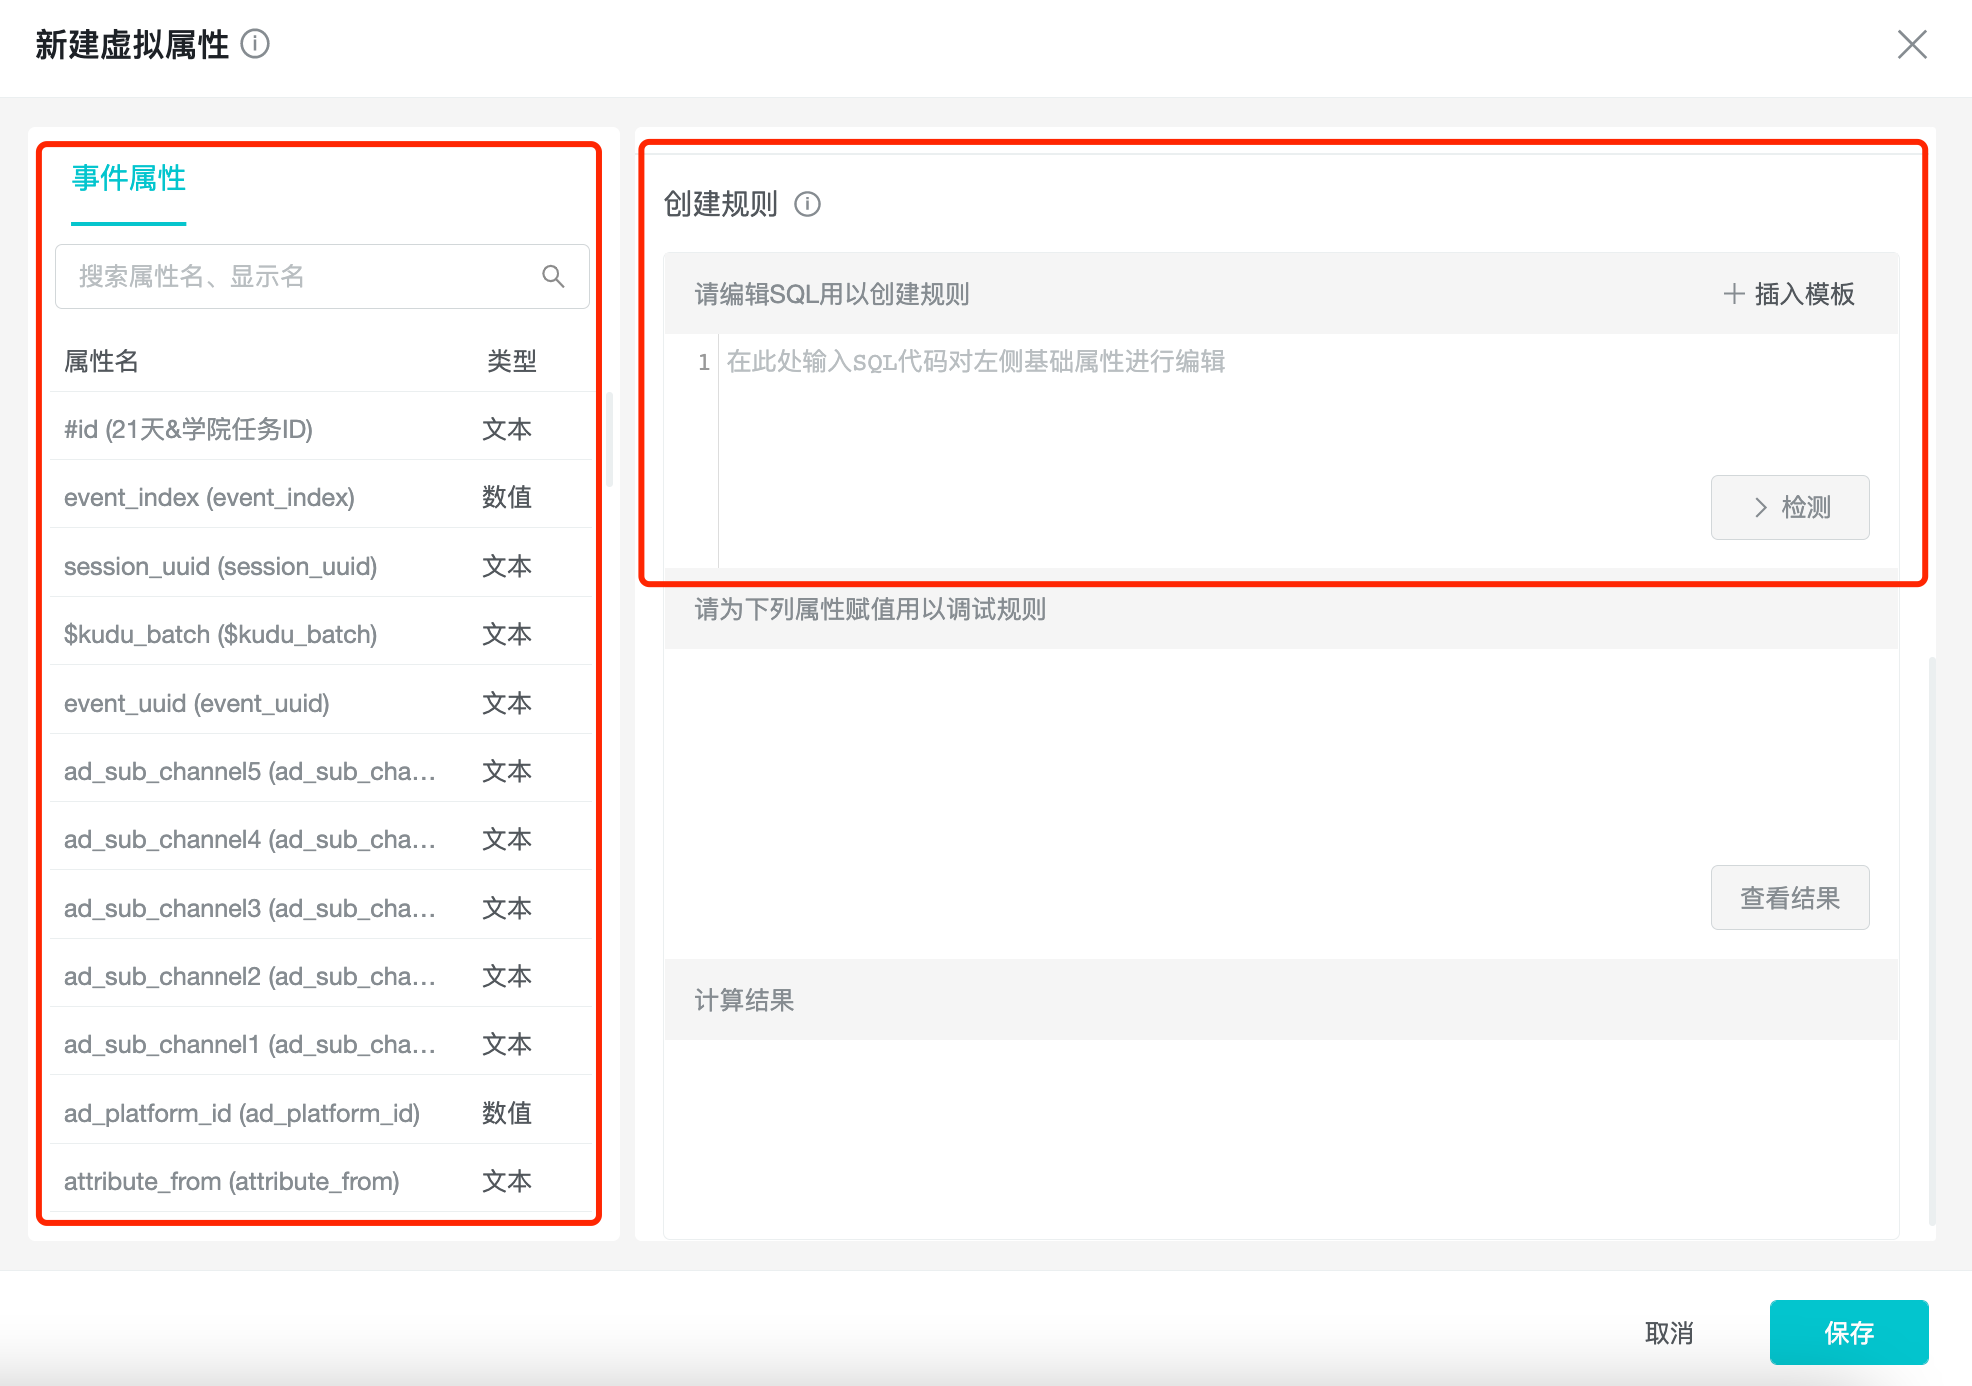
Task: Save with the 保存 button
Action: click(1848, 1332)
